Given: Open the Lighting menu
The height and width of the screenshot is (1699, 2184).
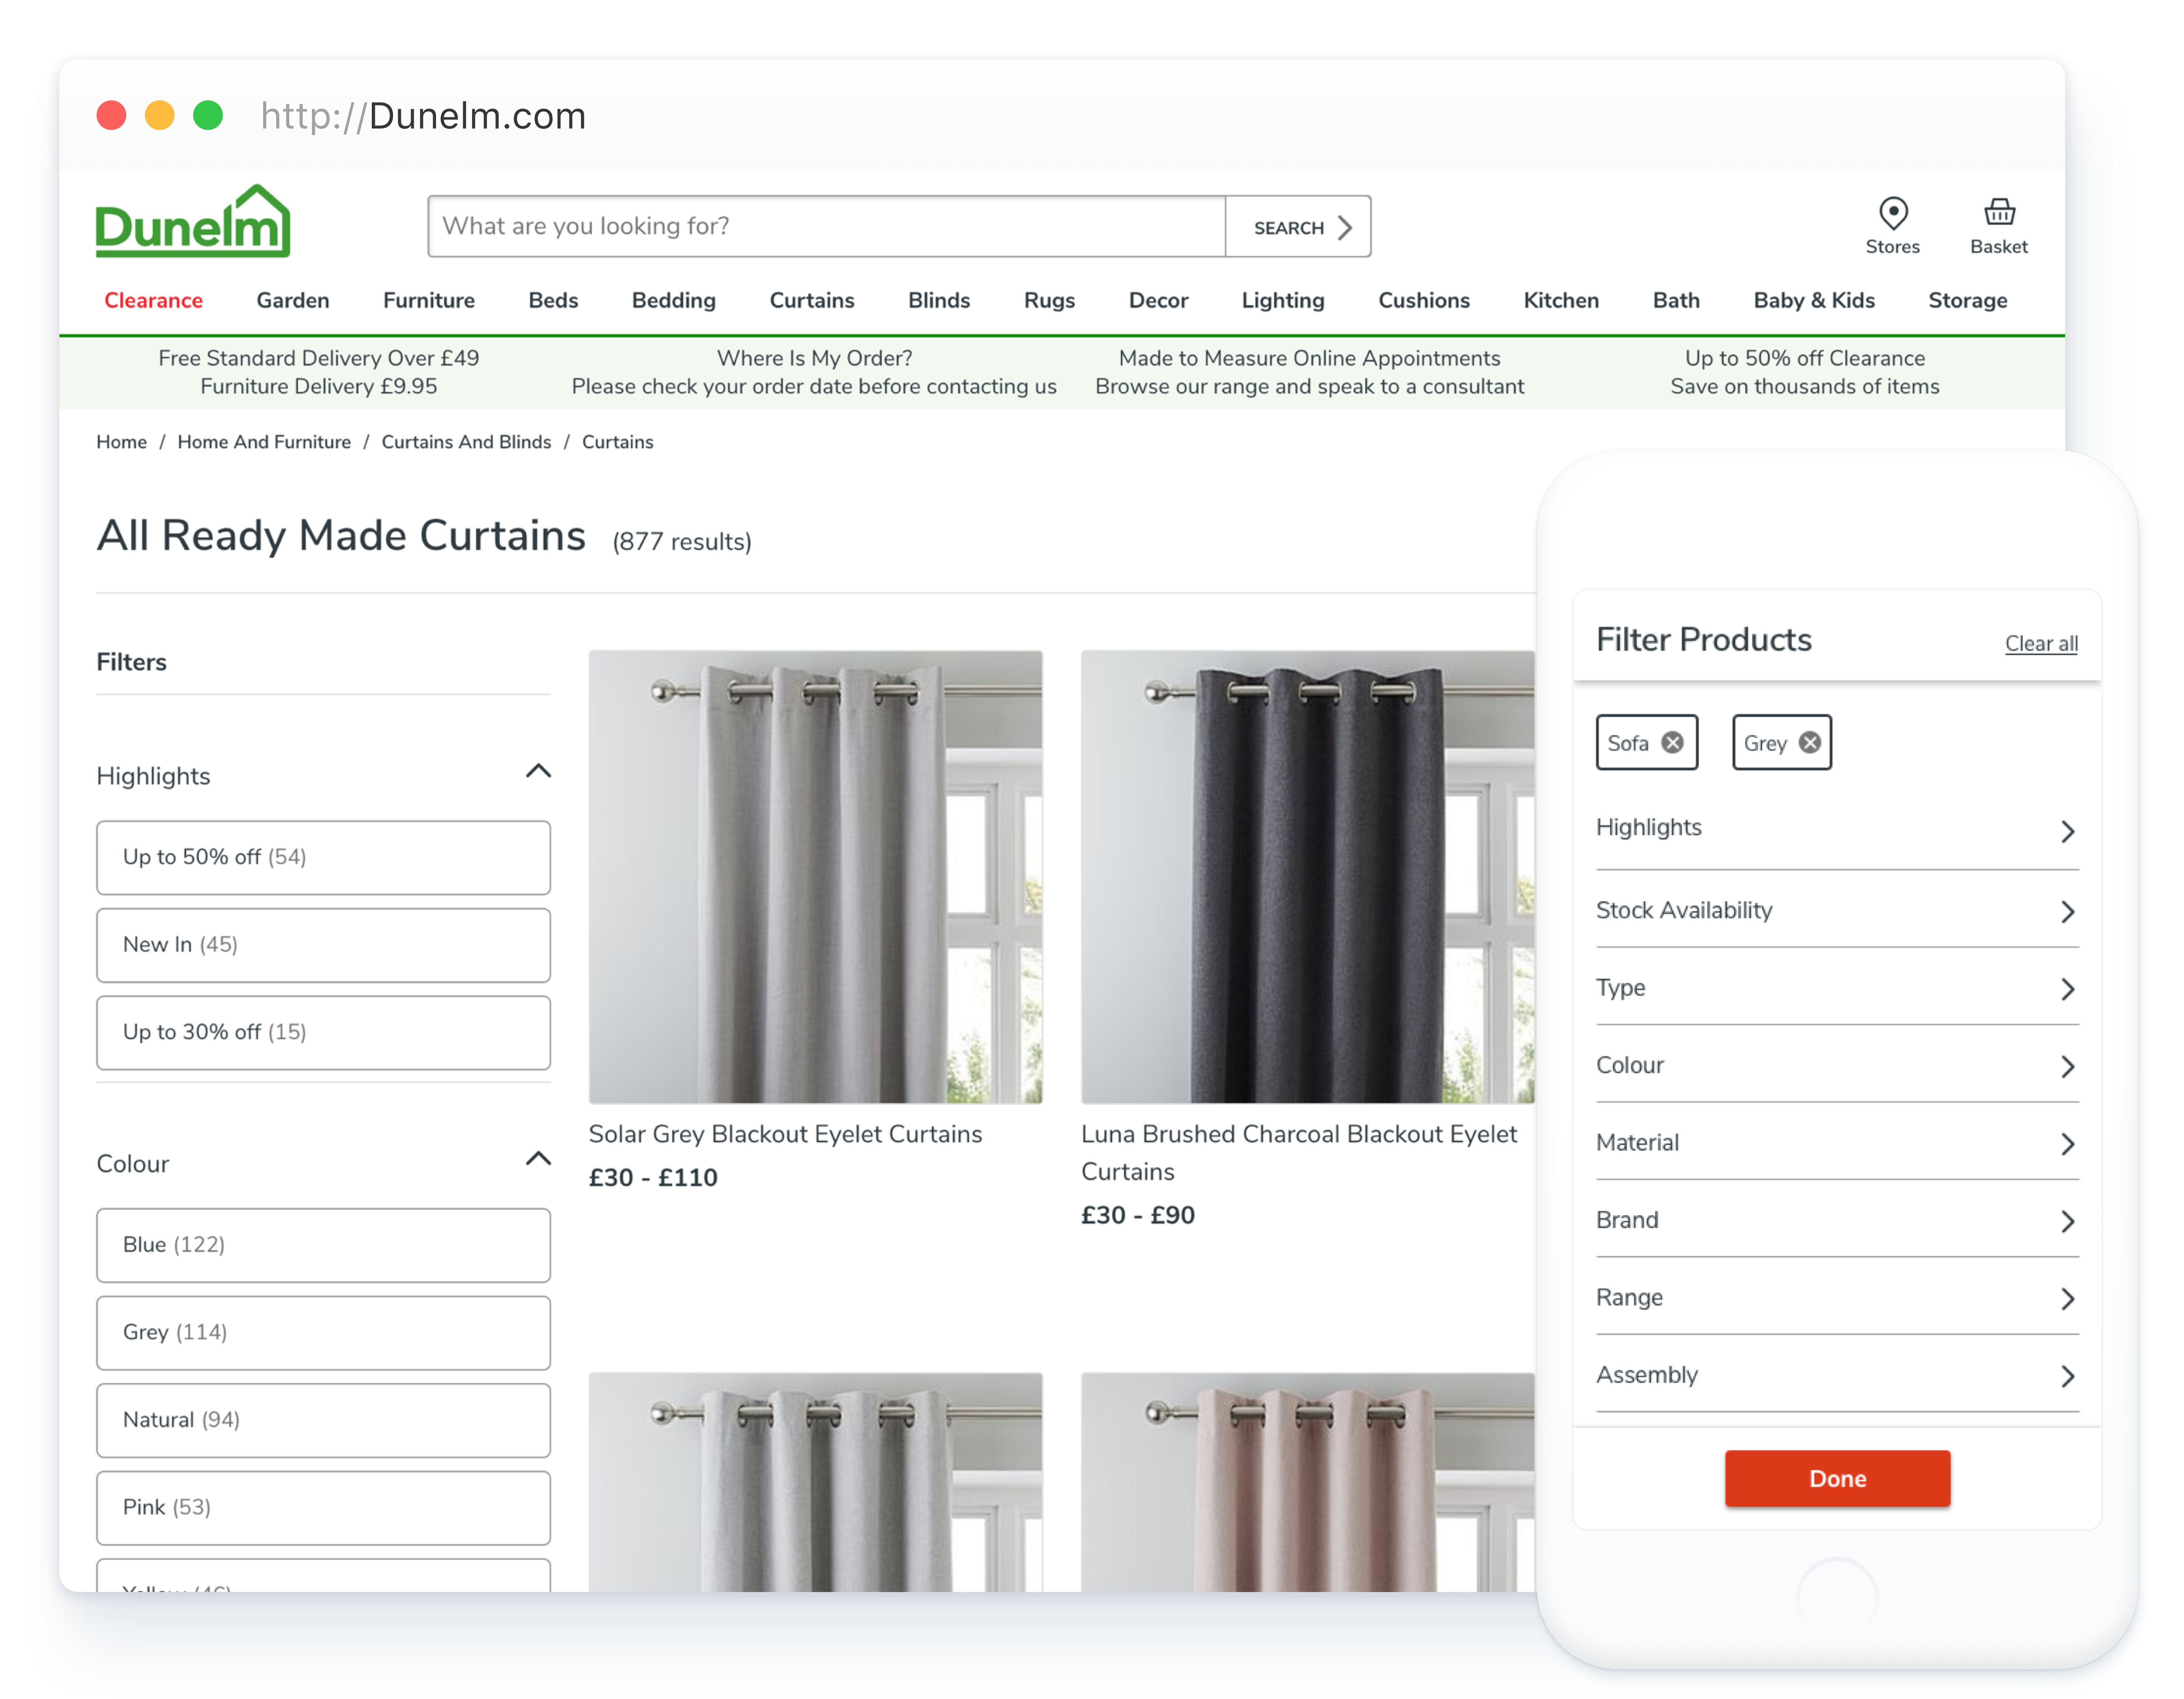Looking at the screenshot, I should (x=1282, y=300).
